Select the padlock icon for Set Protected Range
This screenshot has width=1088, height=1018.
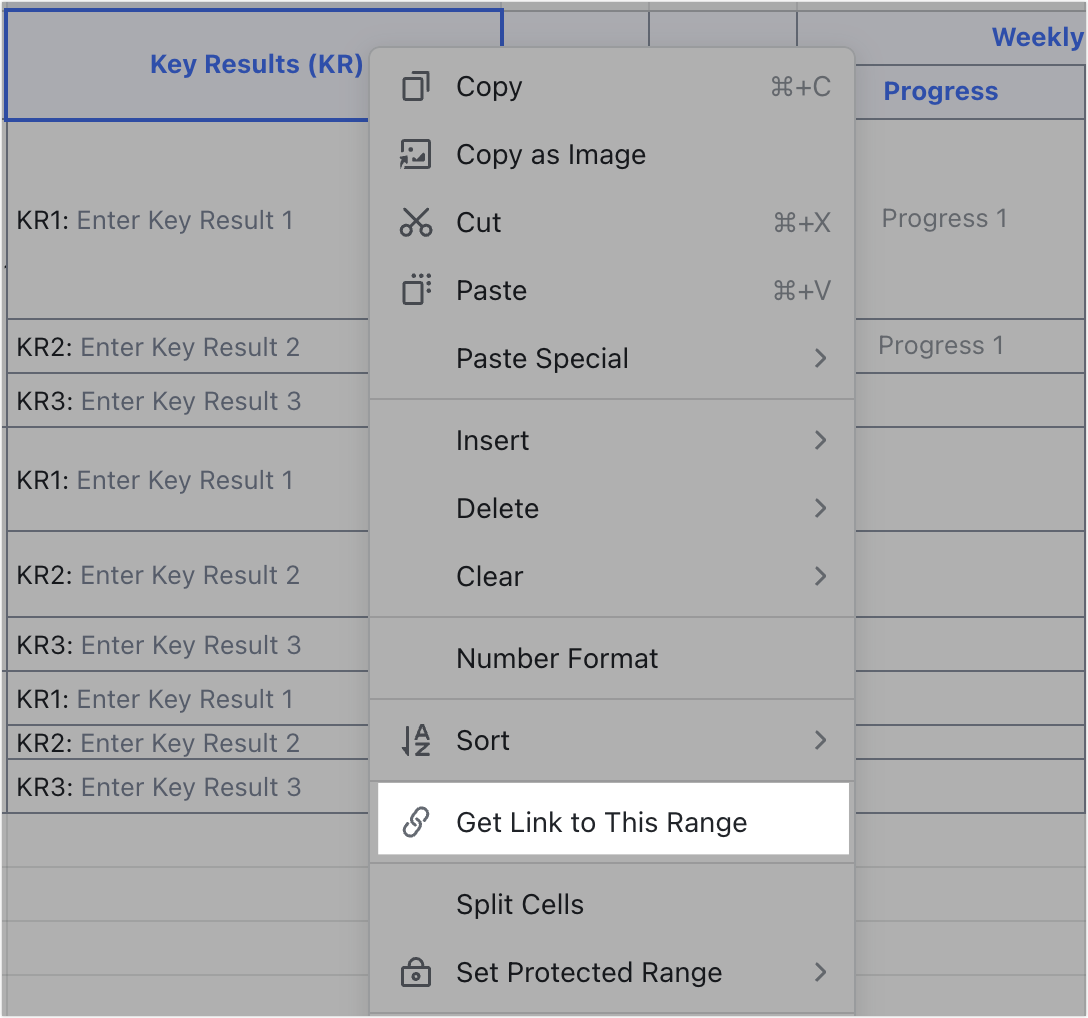[415, 972]
